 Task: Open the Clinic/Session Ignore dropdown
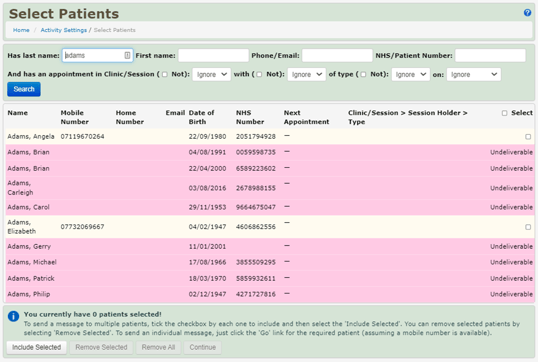point(211,74)
